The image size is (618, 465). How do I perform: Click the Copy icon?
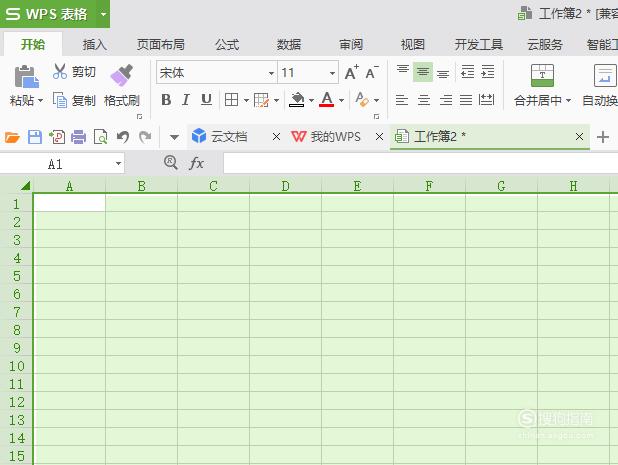60,100
